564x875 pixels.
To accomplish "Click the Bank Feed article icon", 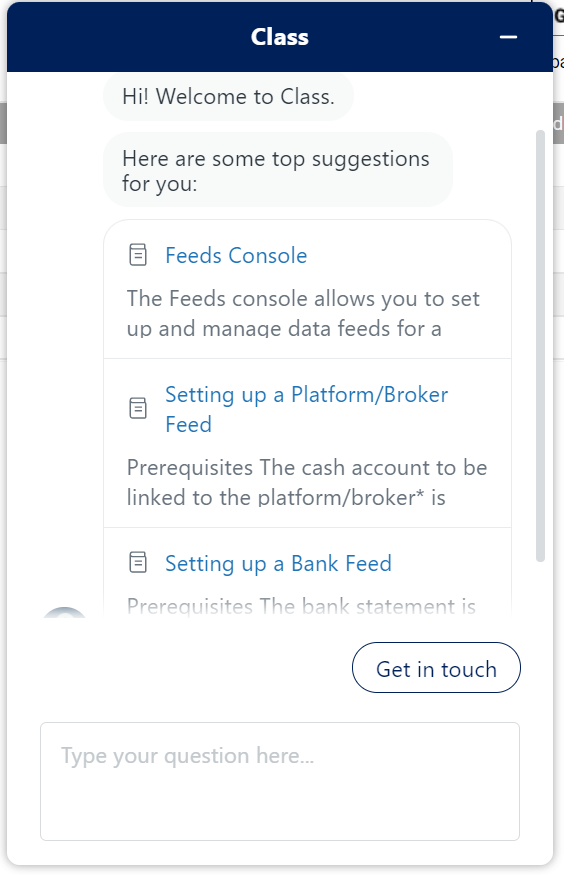I will [138, 562].
